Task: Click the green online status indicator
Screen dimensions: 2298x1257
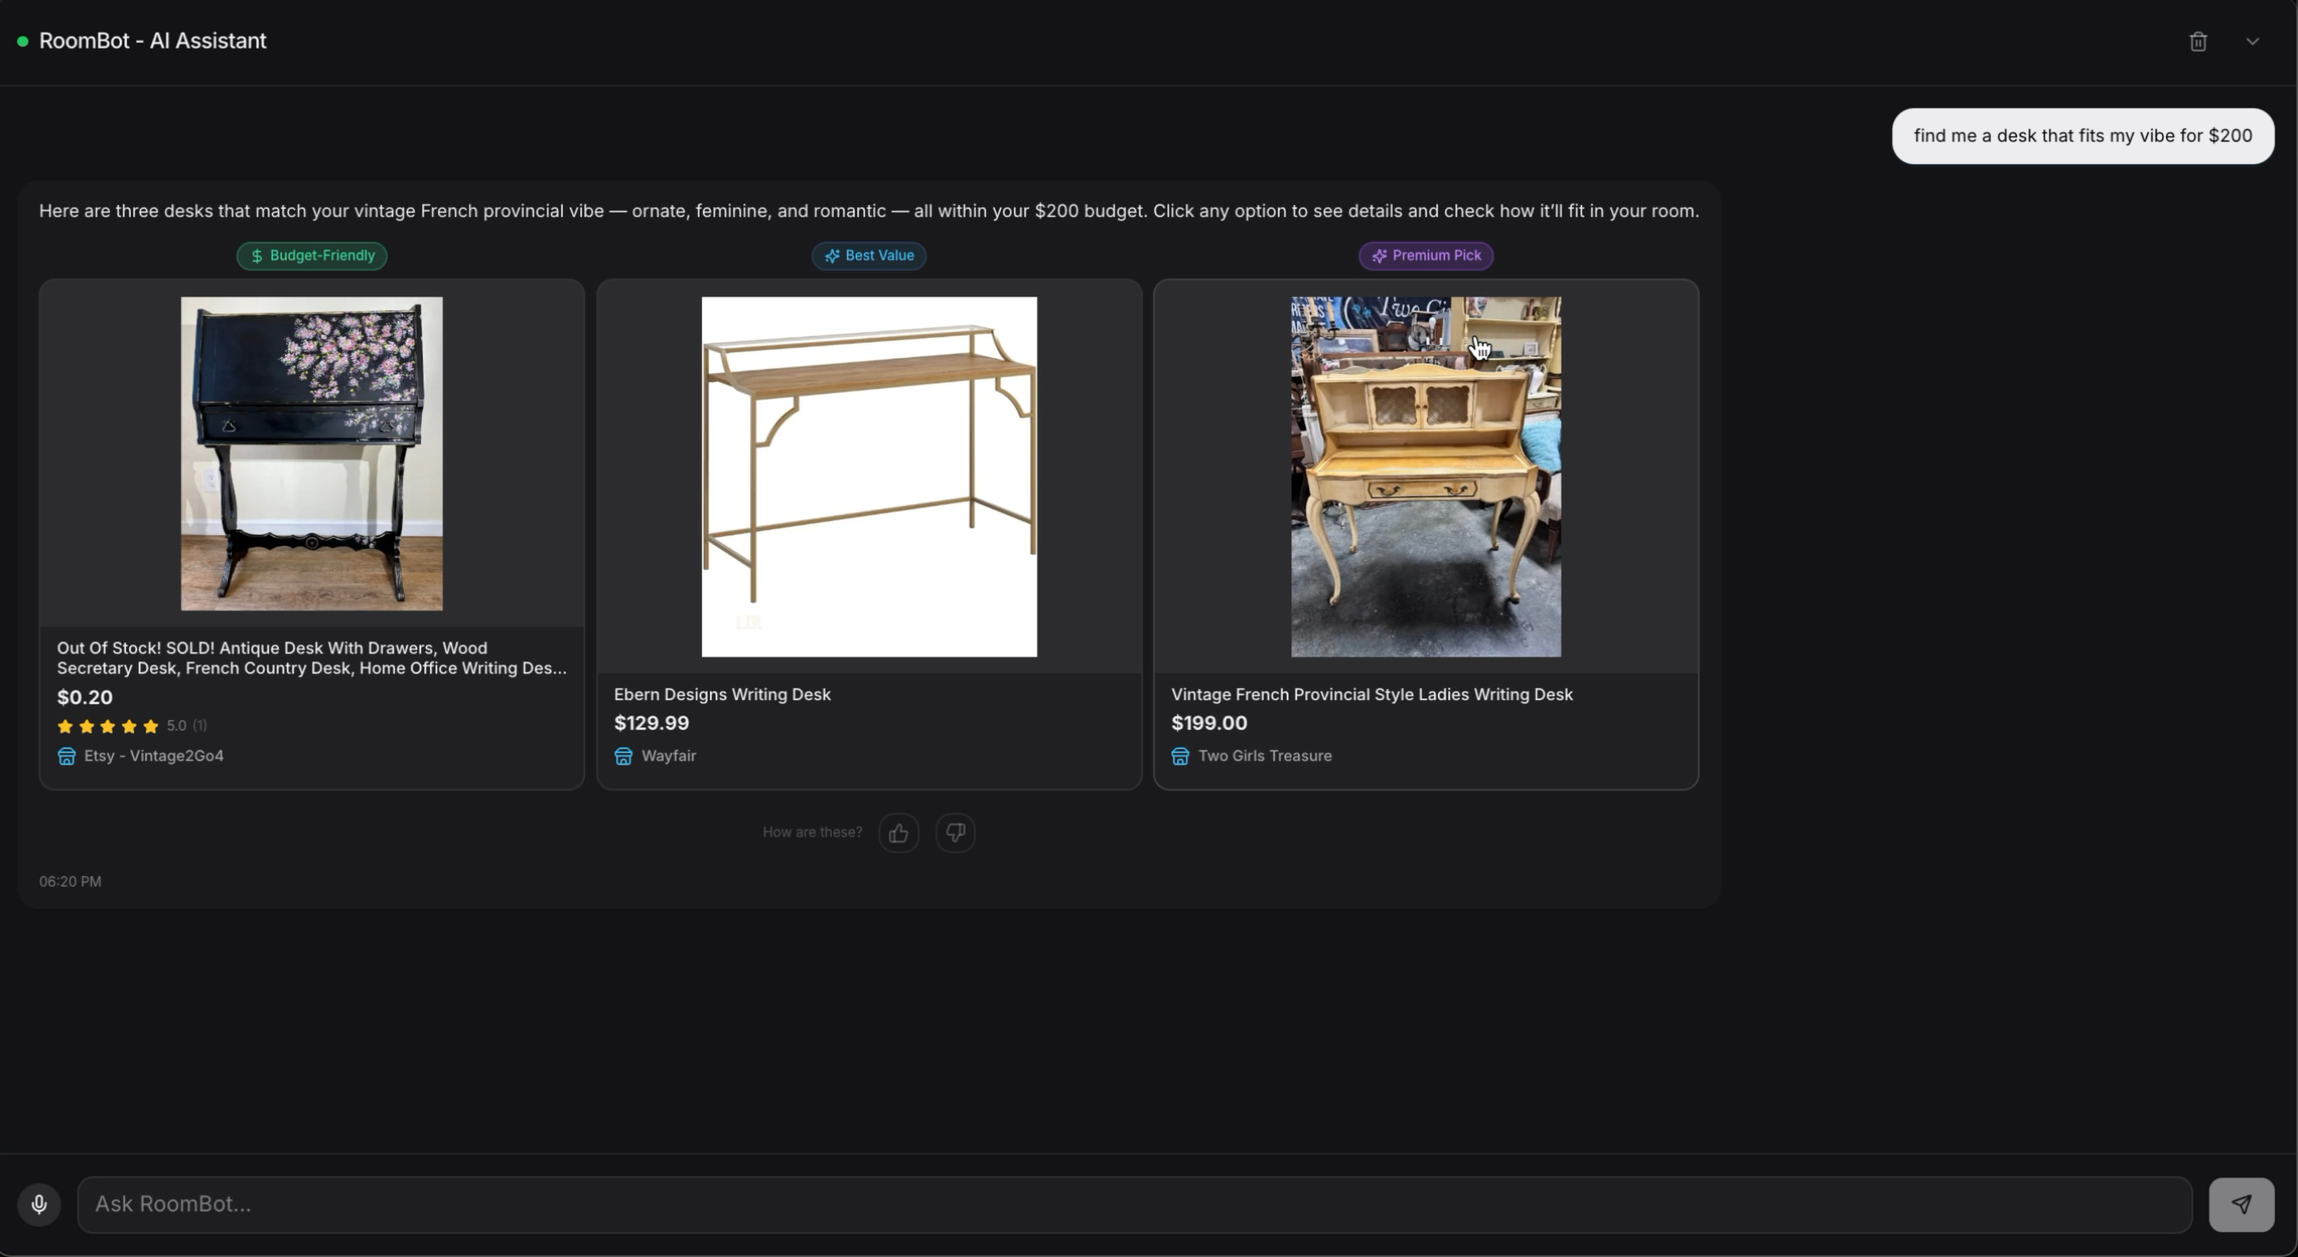Action: [21, 40]
